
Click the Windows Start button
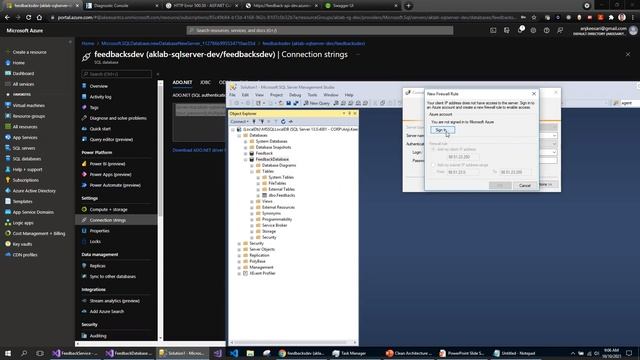[x=8, y=353]
